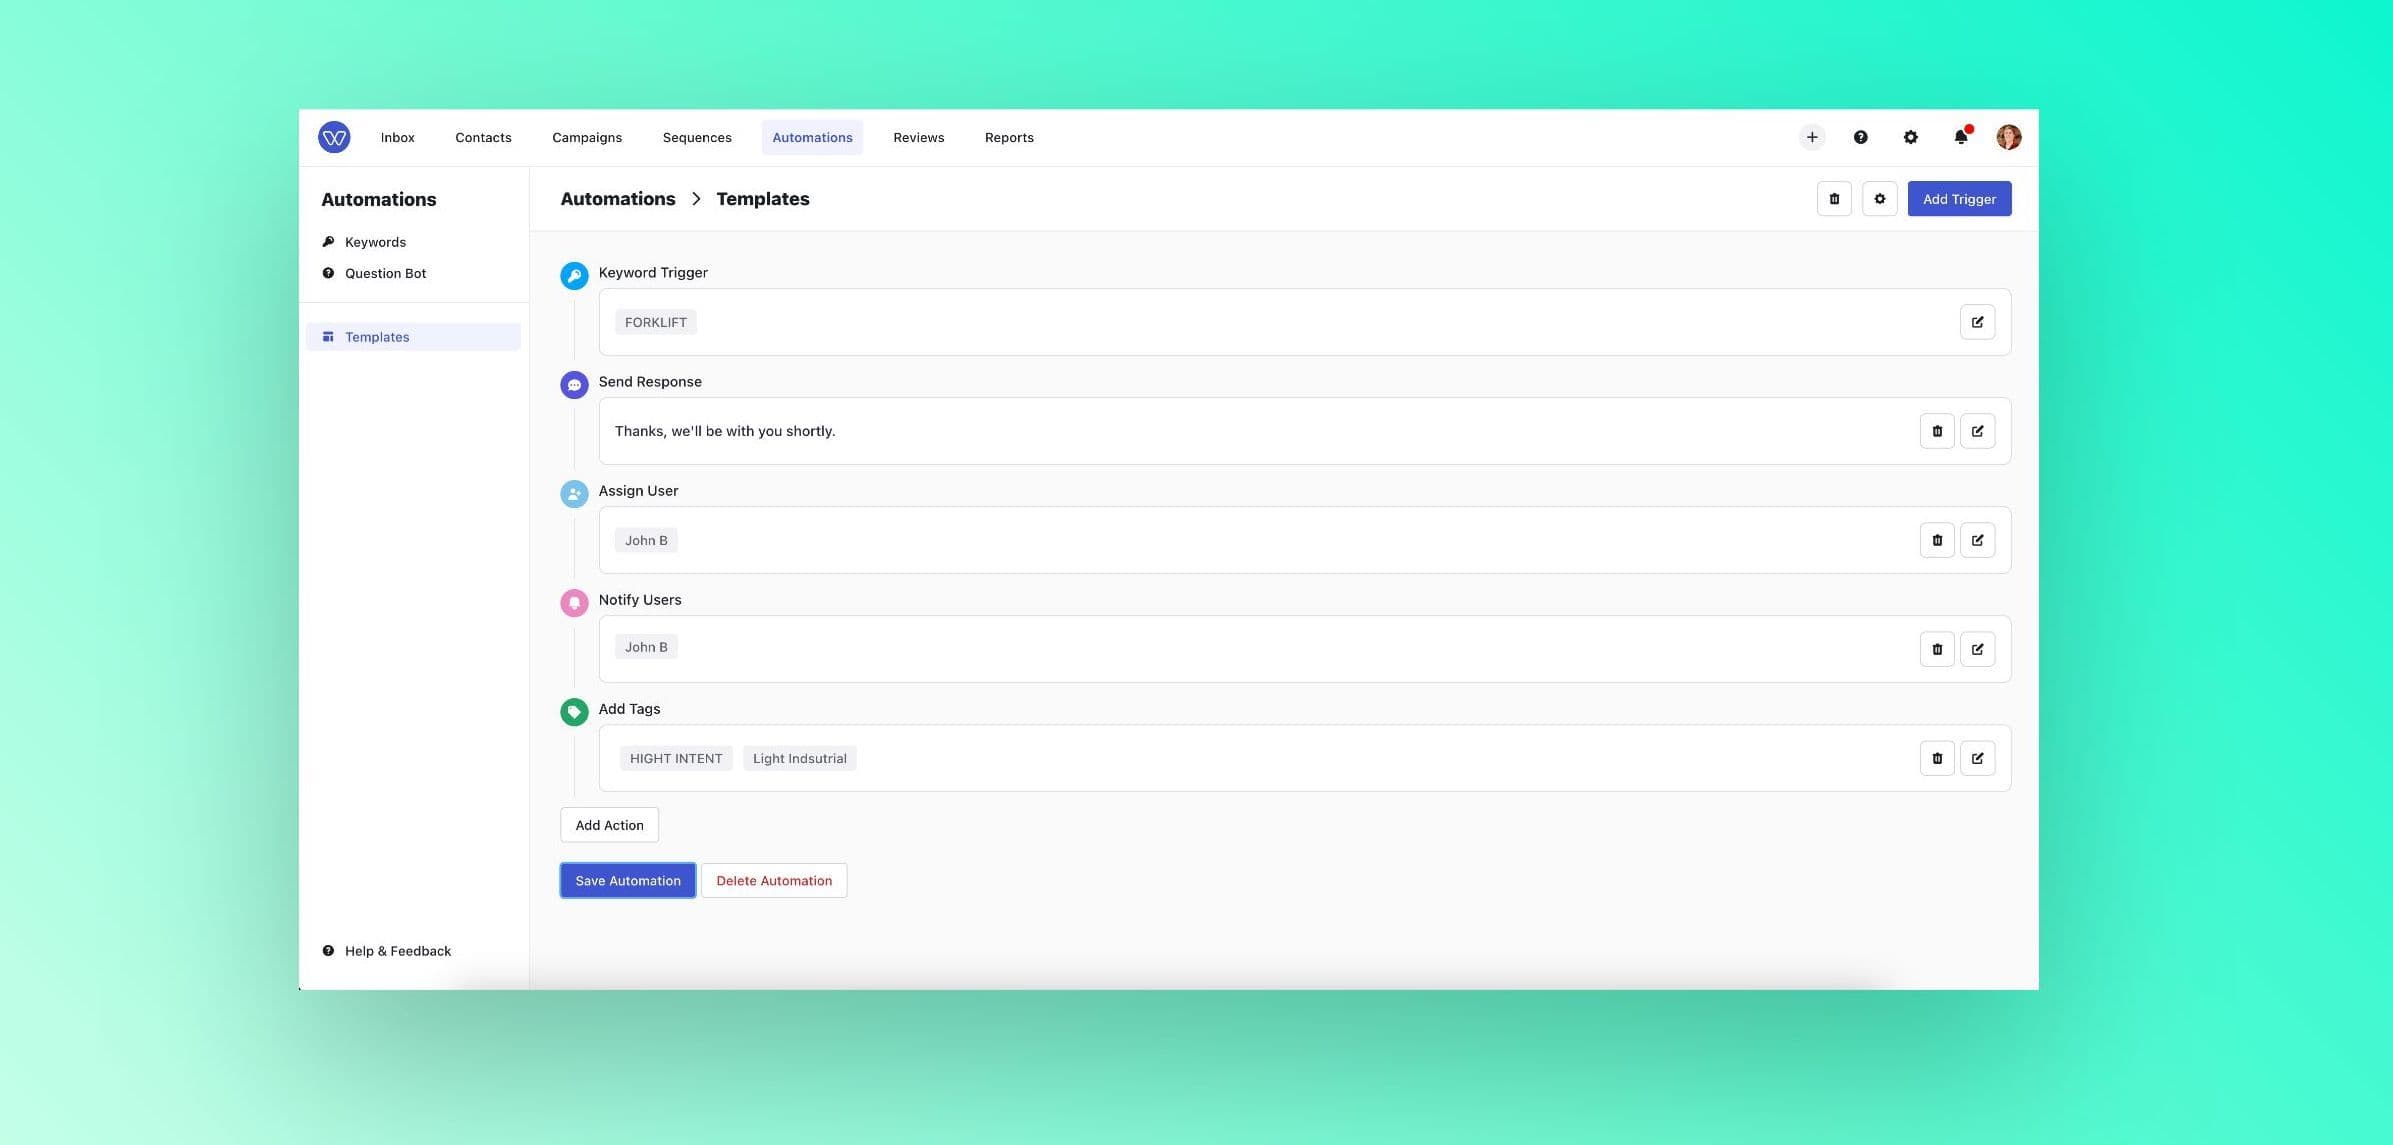Edit the Notify Users recipients

[1977, 648]
